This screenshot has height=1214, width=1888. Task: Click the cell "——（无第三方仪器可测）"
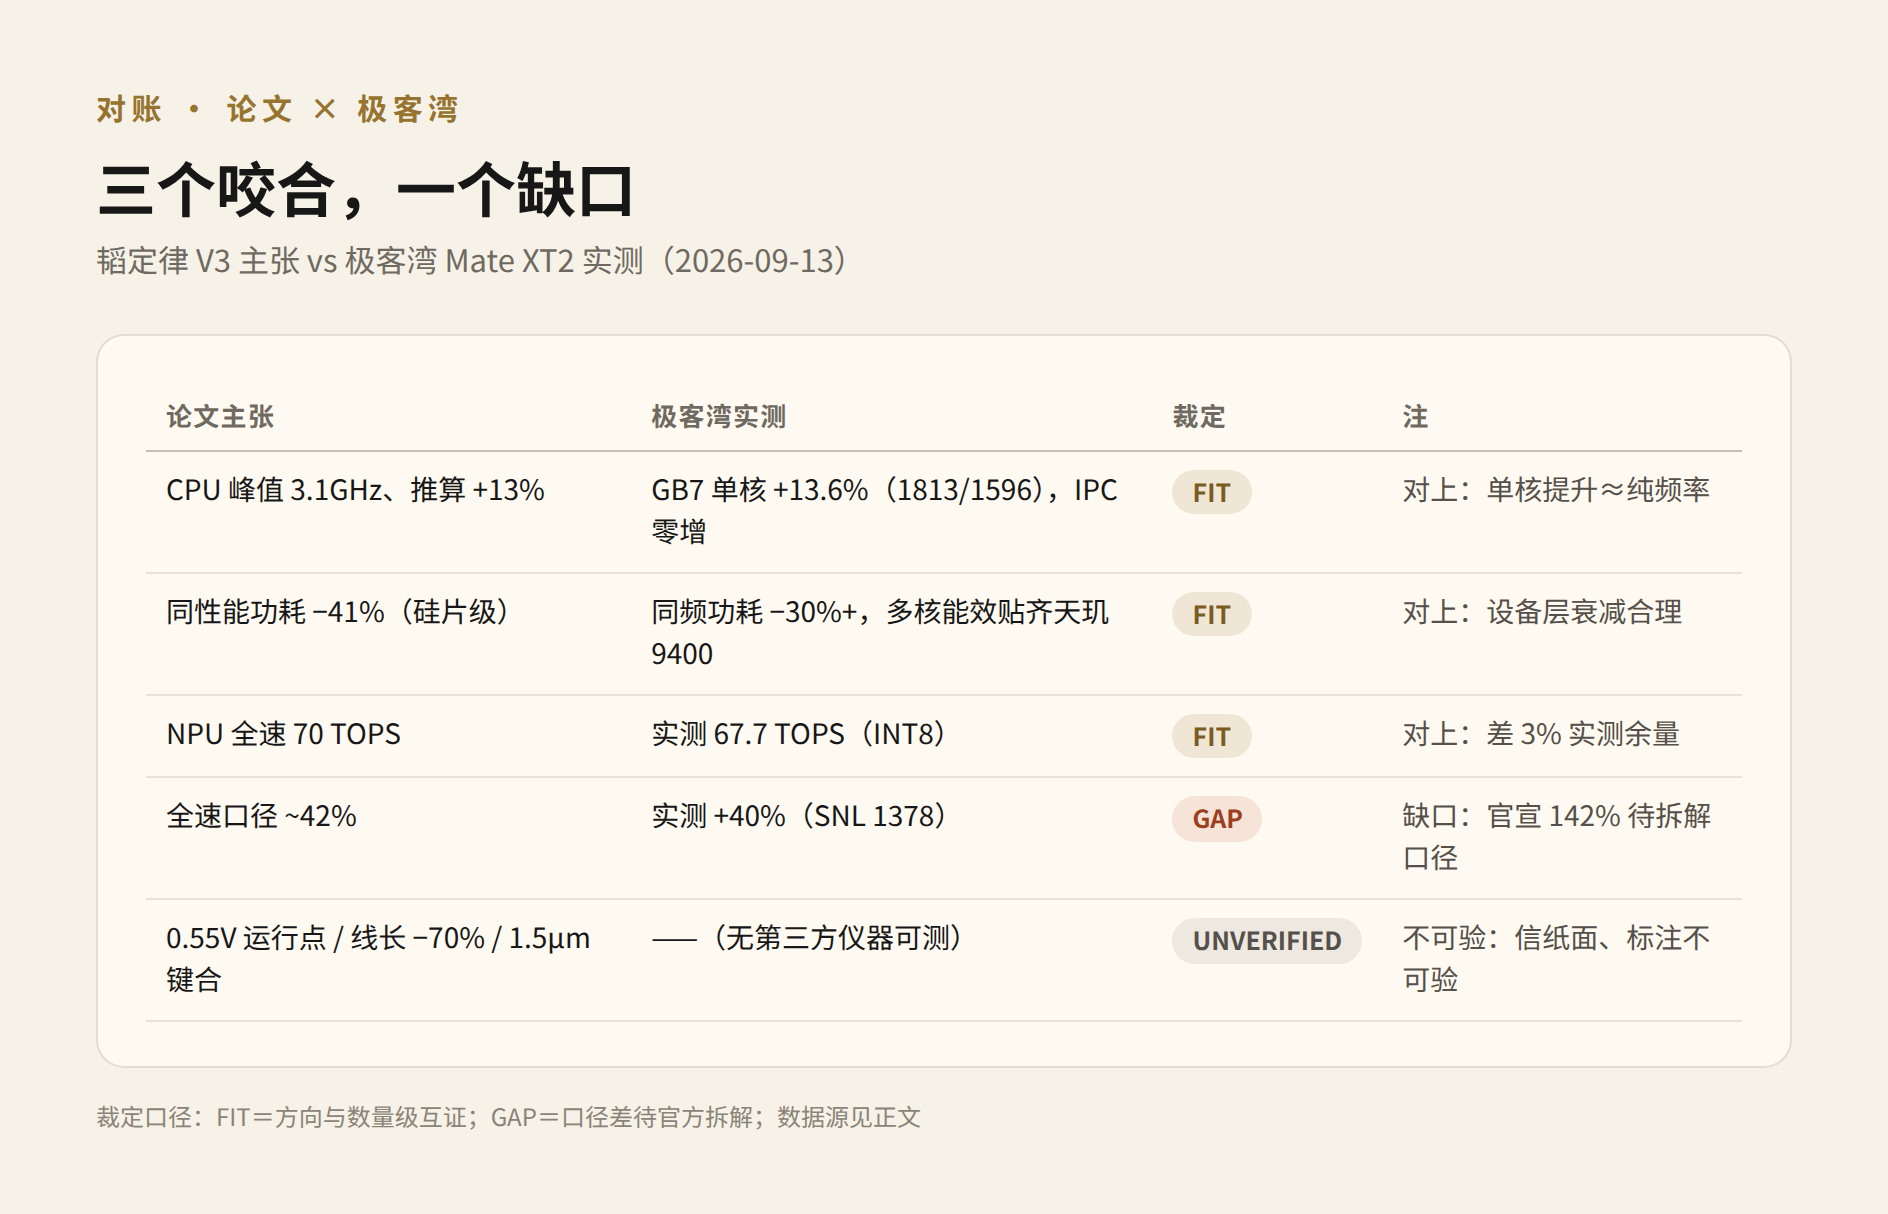click(x=807, y=938)
